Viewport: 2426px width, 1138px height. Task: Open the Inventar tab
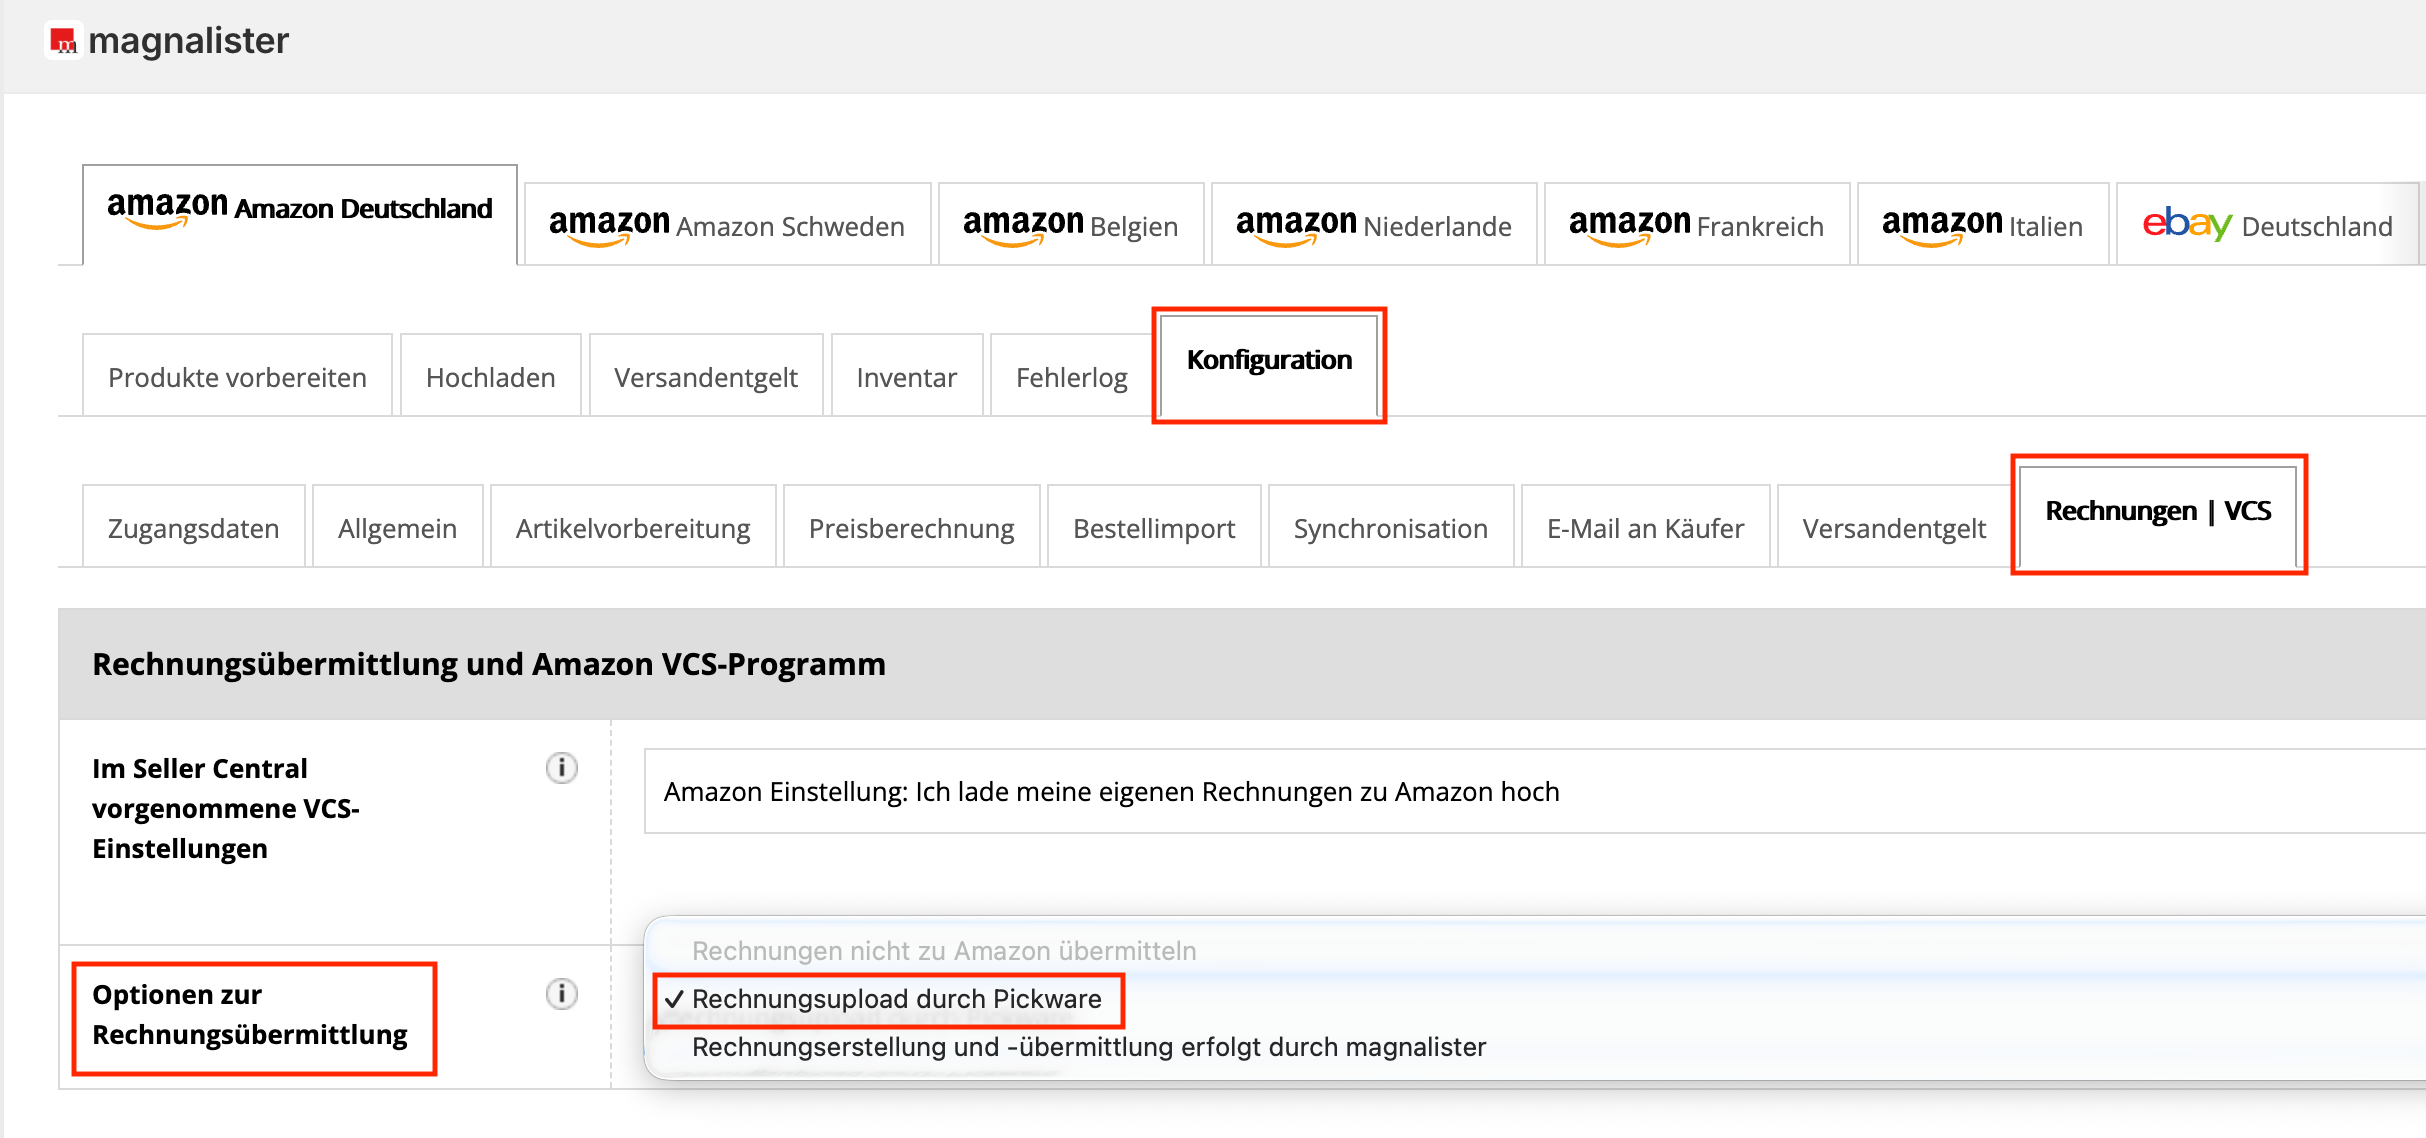pyautogui.click(x=906, y=377)
